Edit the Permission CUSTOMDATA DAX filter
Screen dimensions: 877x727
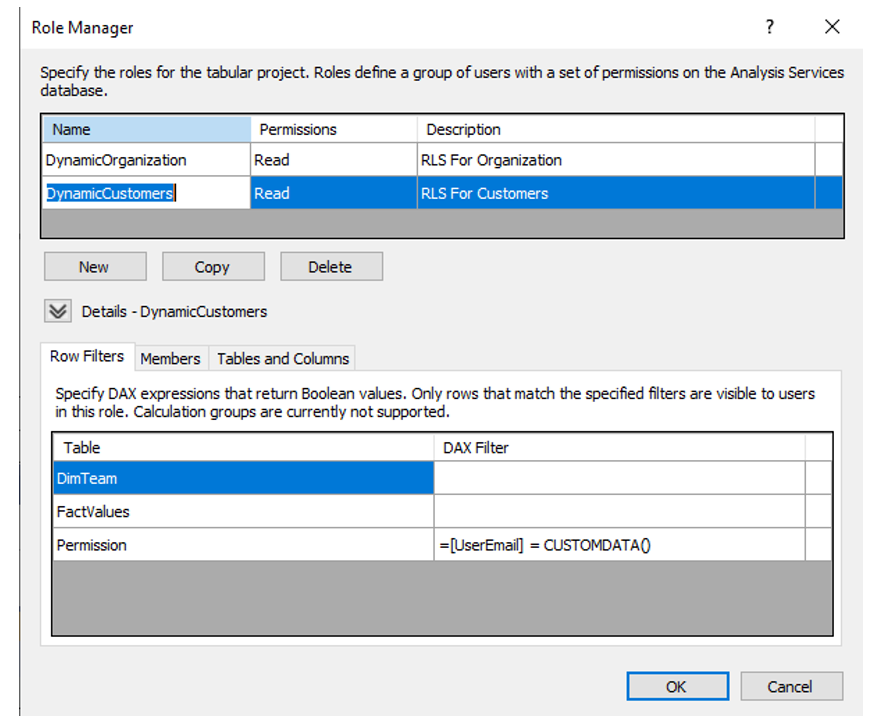pyautogui.click(x=620, y=545)
